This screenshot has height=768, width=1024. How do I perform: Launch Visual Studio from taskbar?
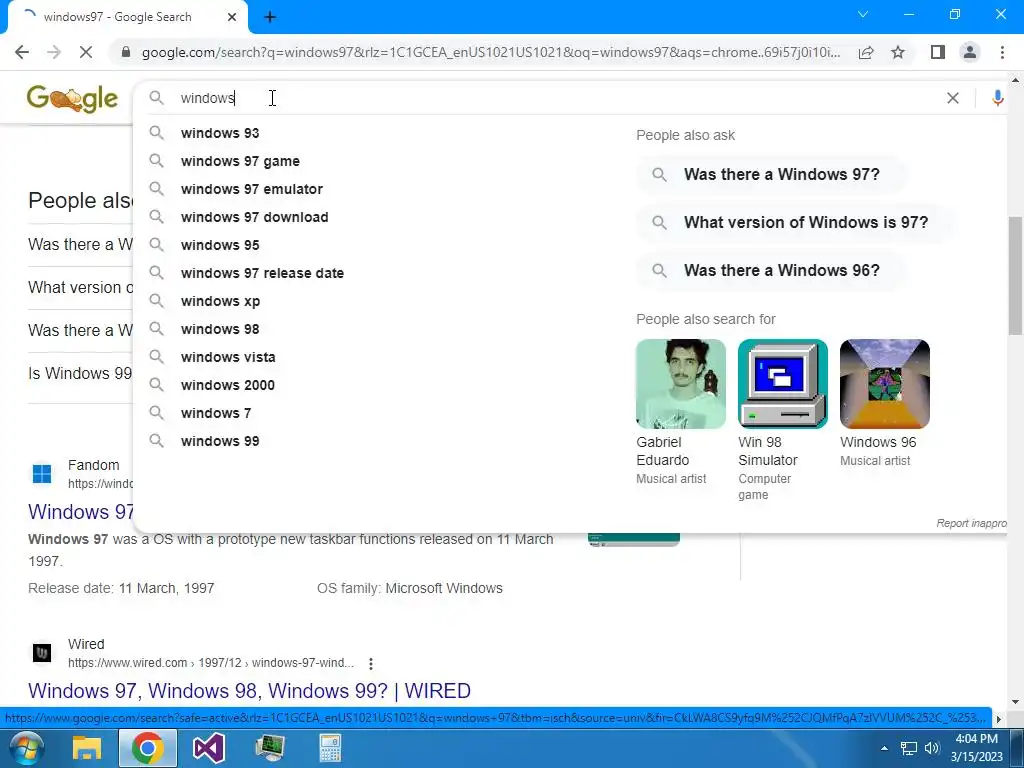click(209, 748)
